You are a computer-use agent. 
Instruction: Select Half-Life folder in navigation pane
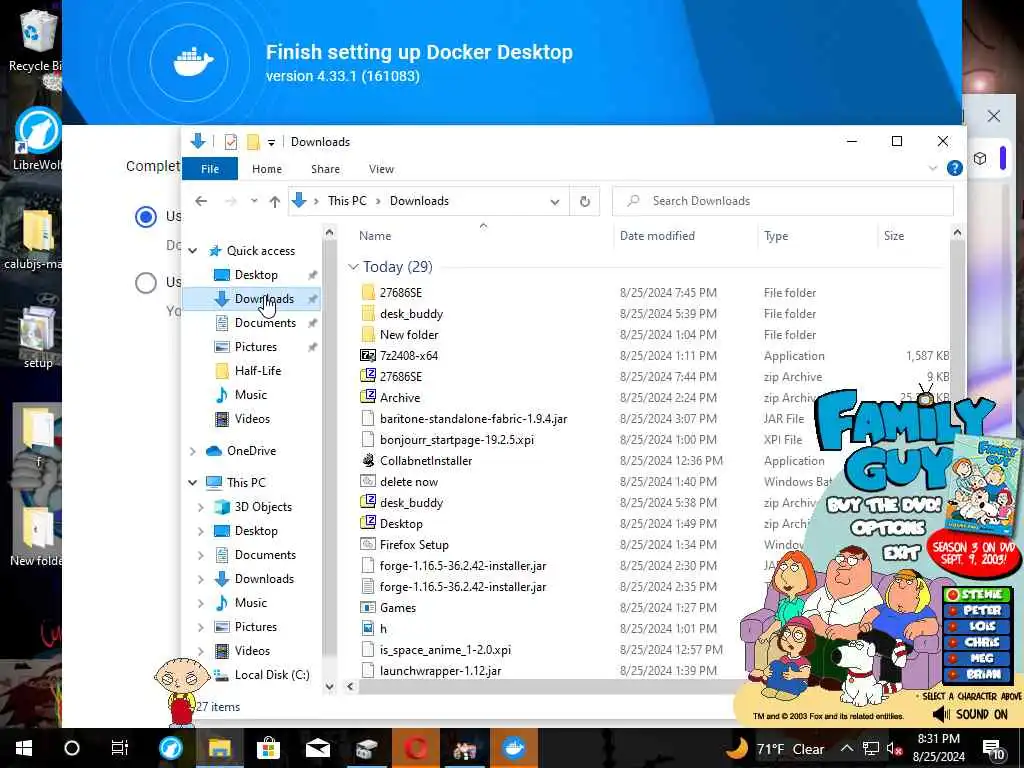click(257, 371)
